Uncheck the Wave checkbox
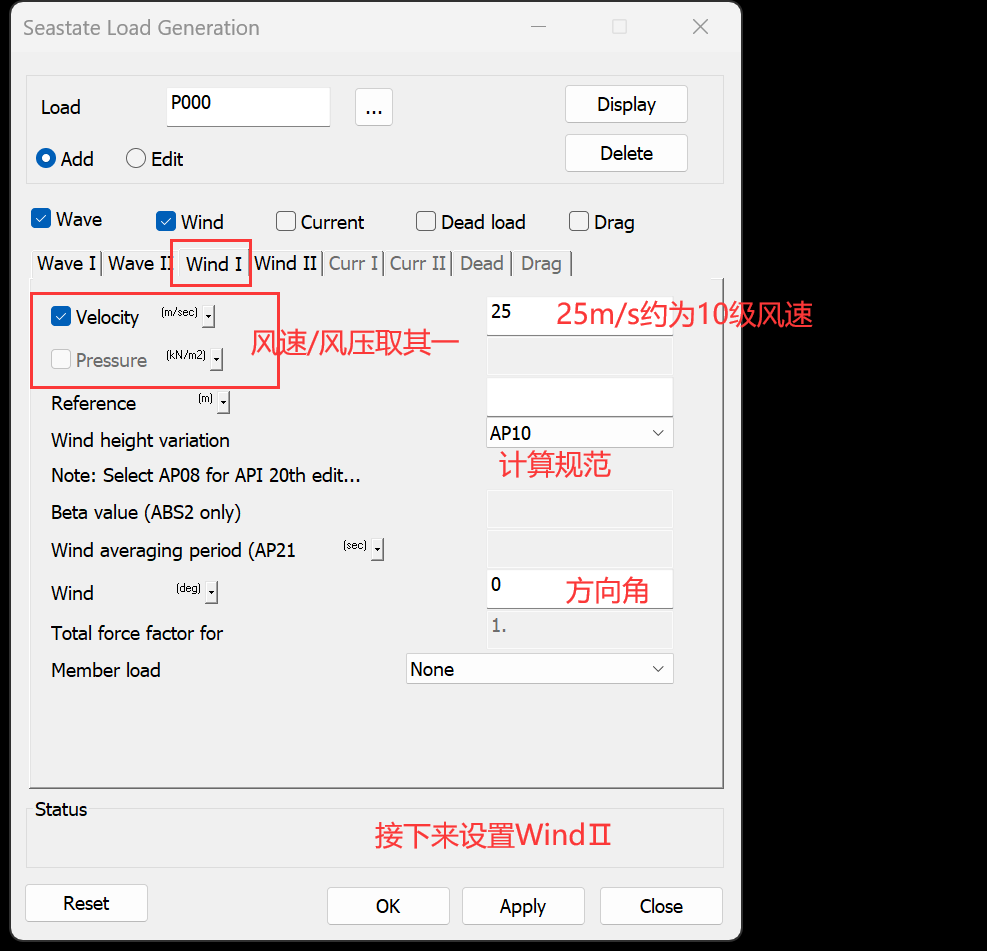Viewport: 987px width, 951px height. coord(41,219)
